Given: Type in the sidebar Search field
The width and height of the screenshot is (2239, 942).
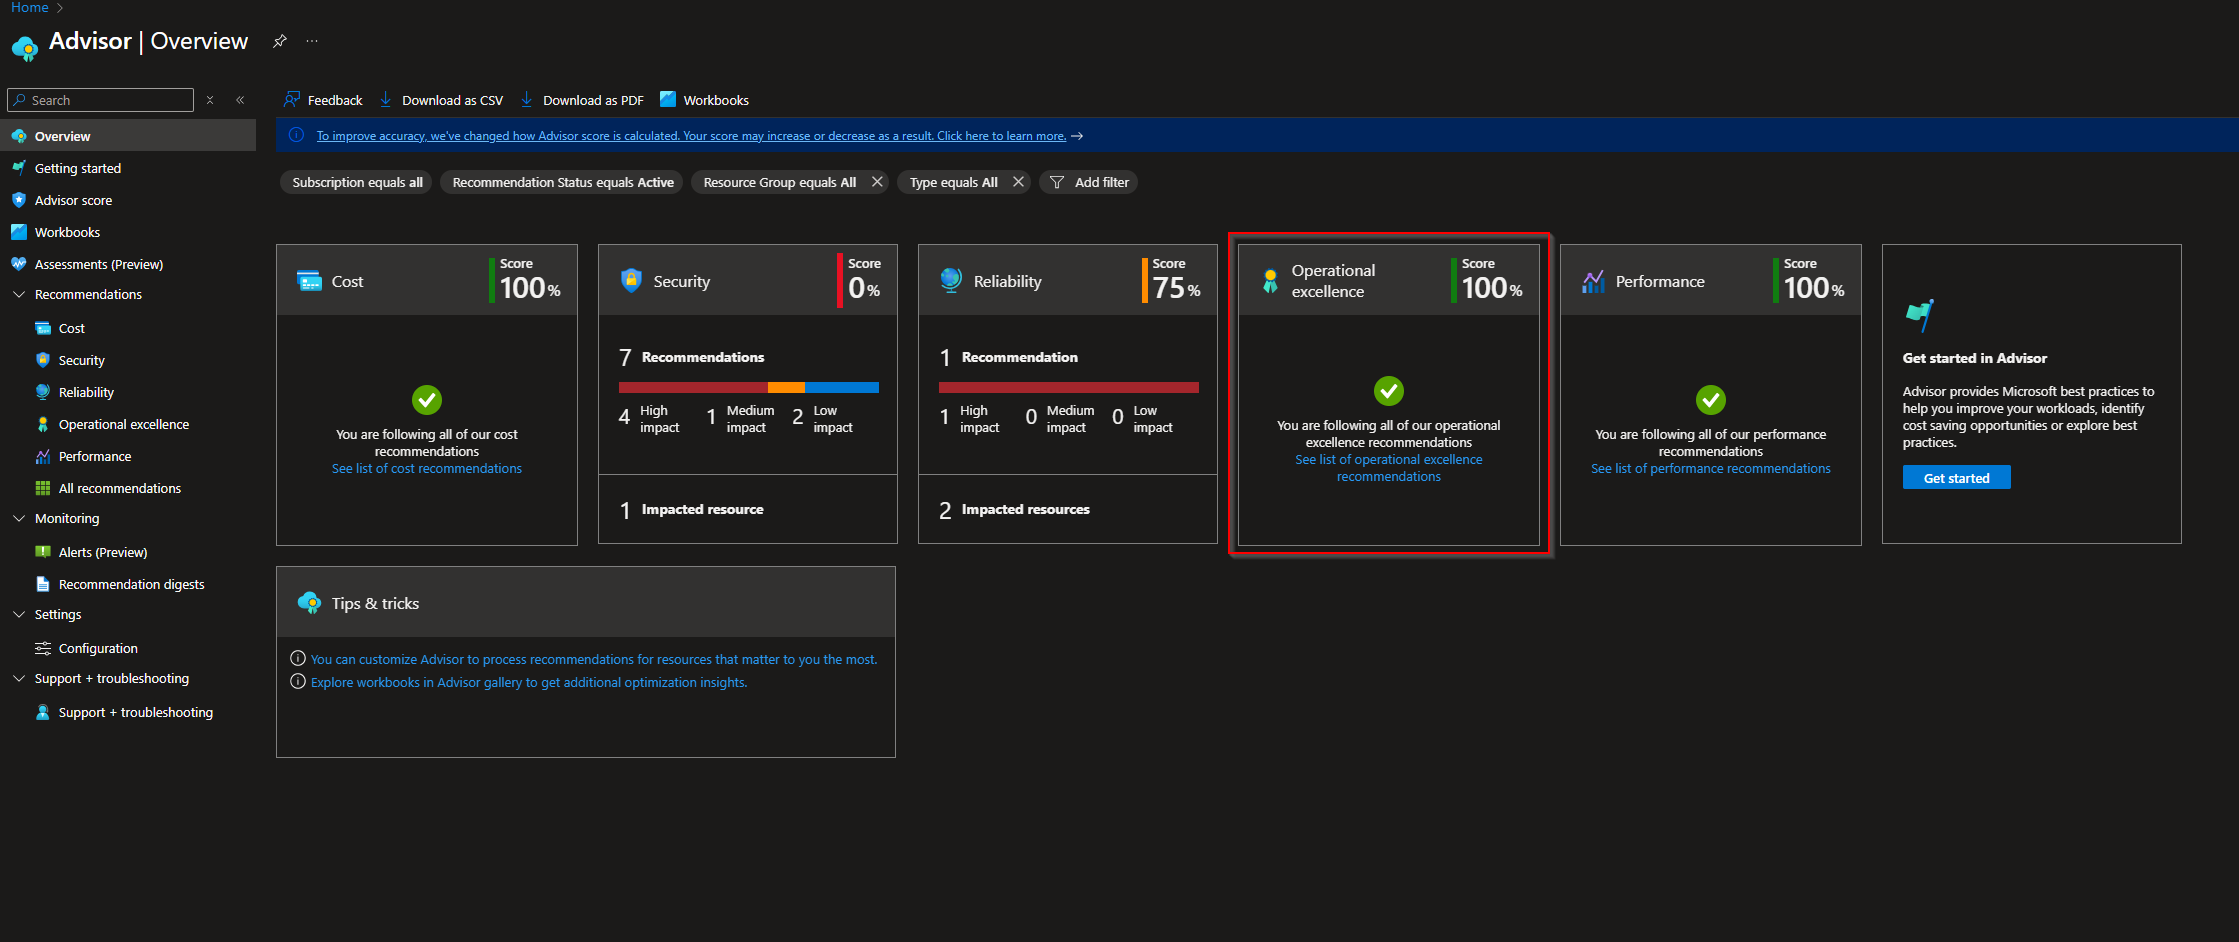Looking at the screenshot, I should click(x=100, y=100).
